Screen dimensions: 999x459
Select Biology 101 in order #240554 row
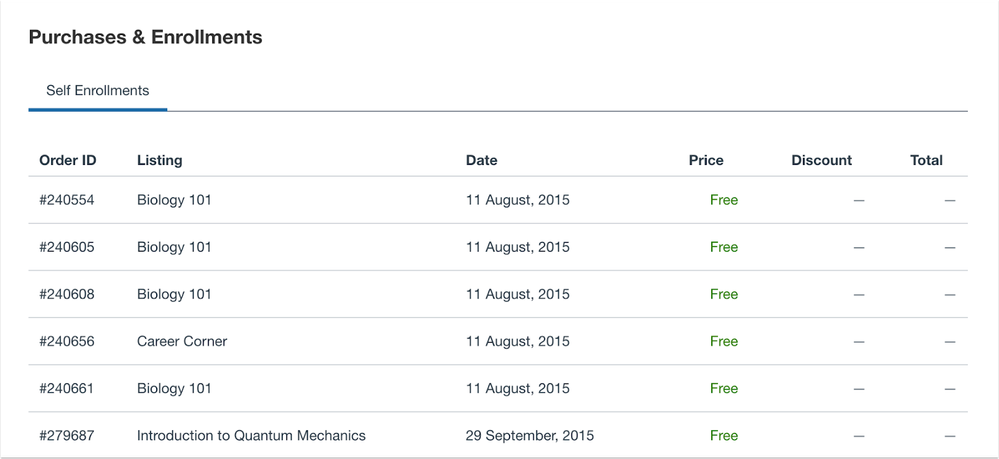click(174, 200)
